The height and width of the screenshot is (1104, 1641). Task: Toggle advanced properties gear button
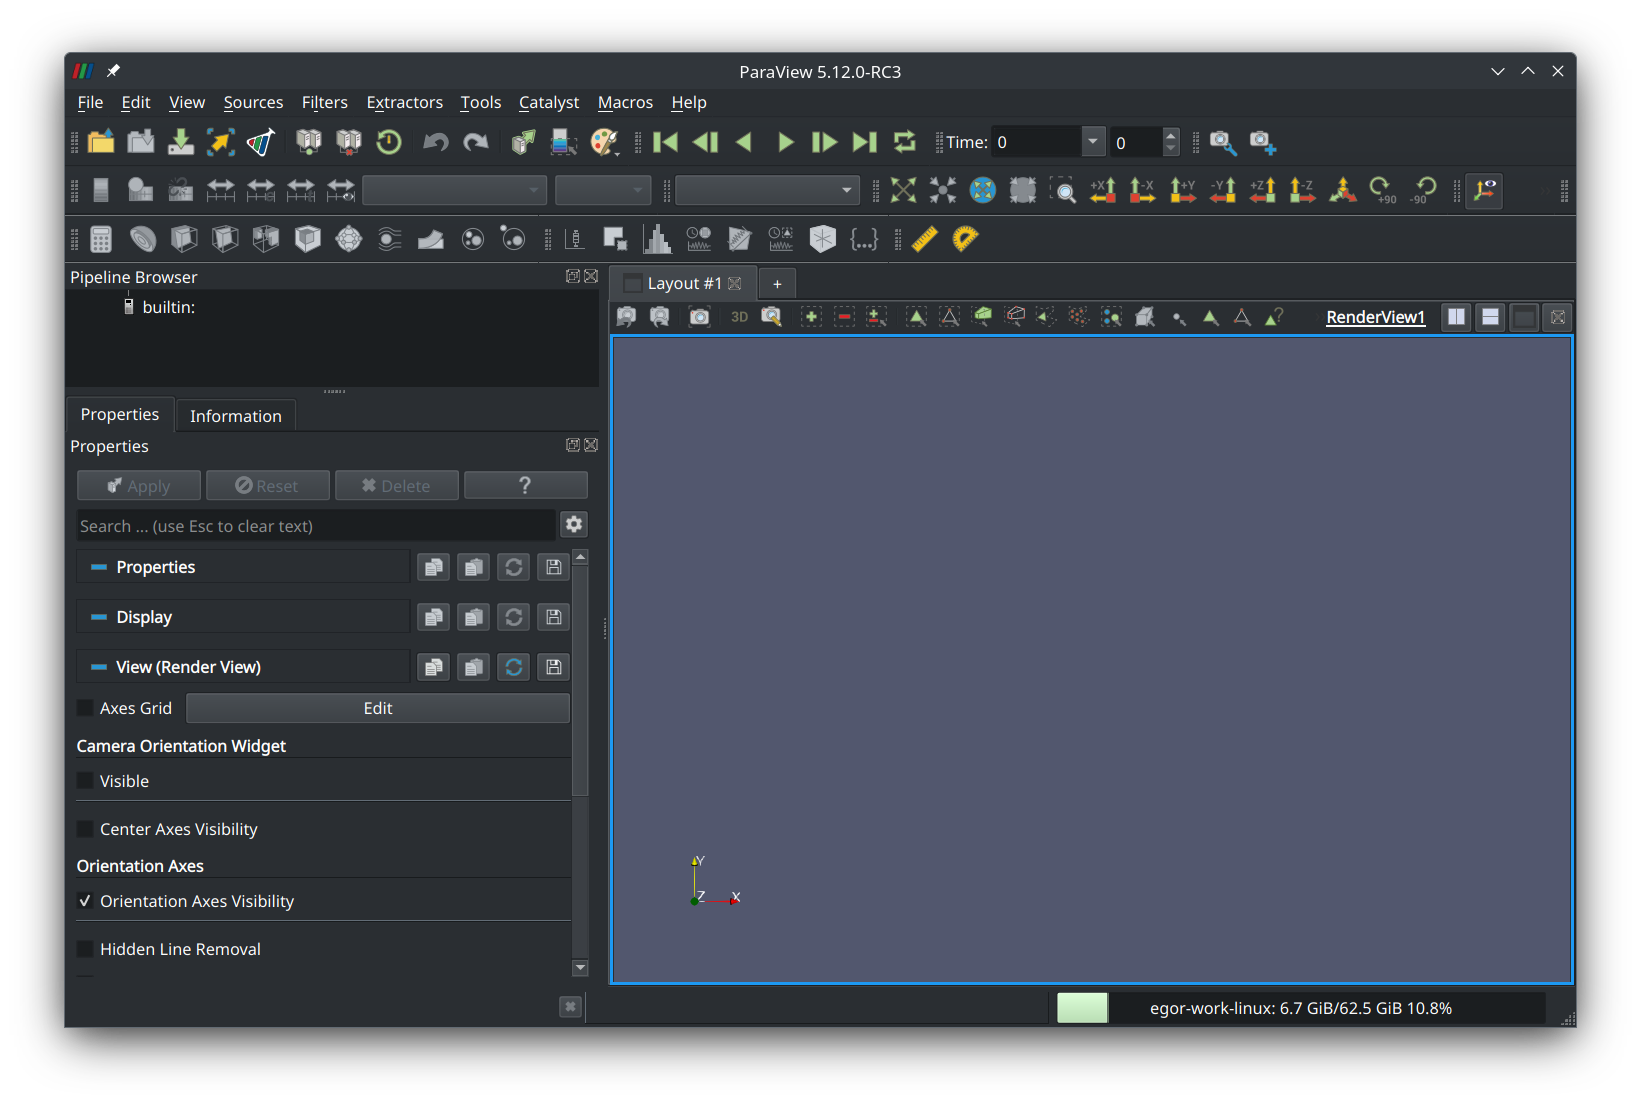pos(574,525)
